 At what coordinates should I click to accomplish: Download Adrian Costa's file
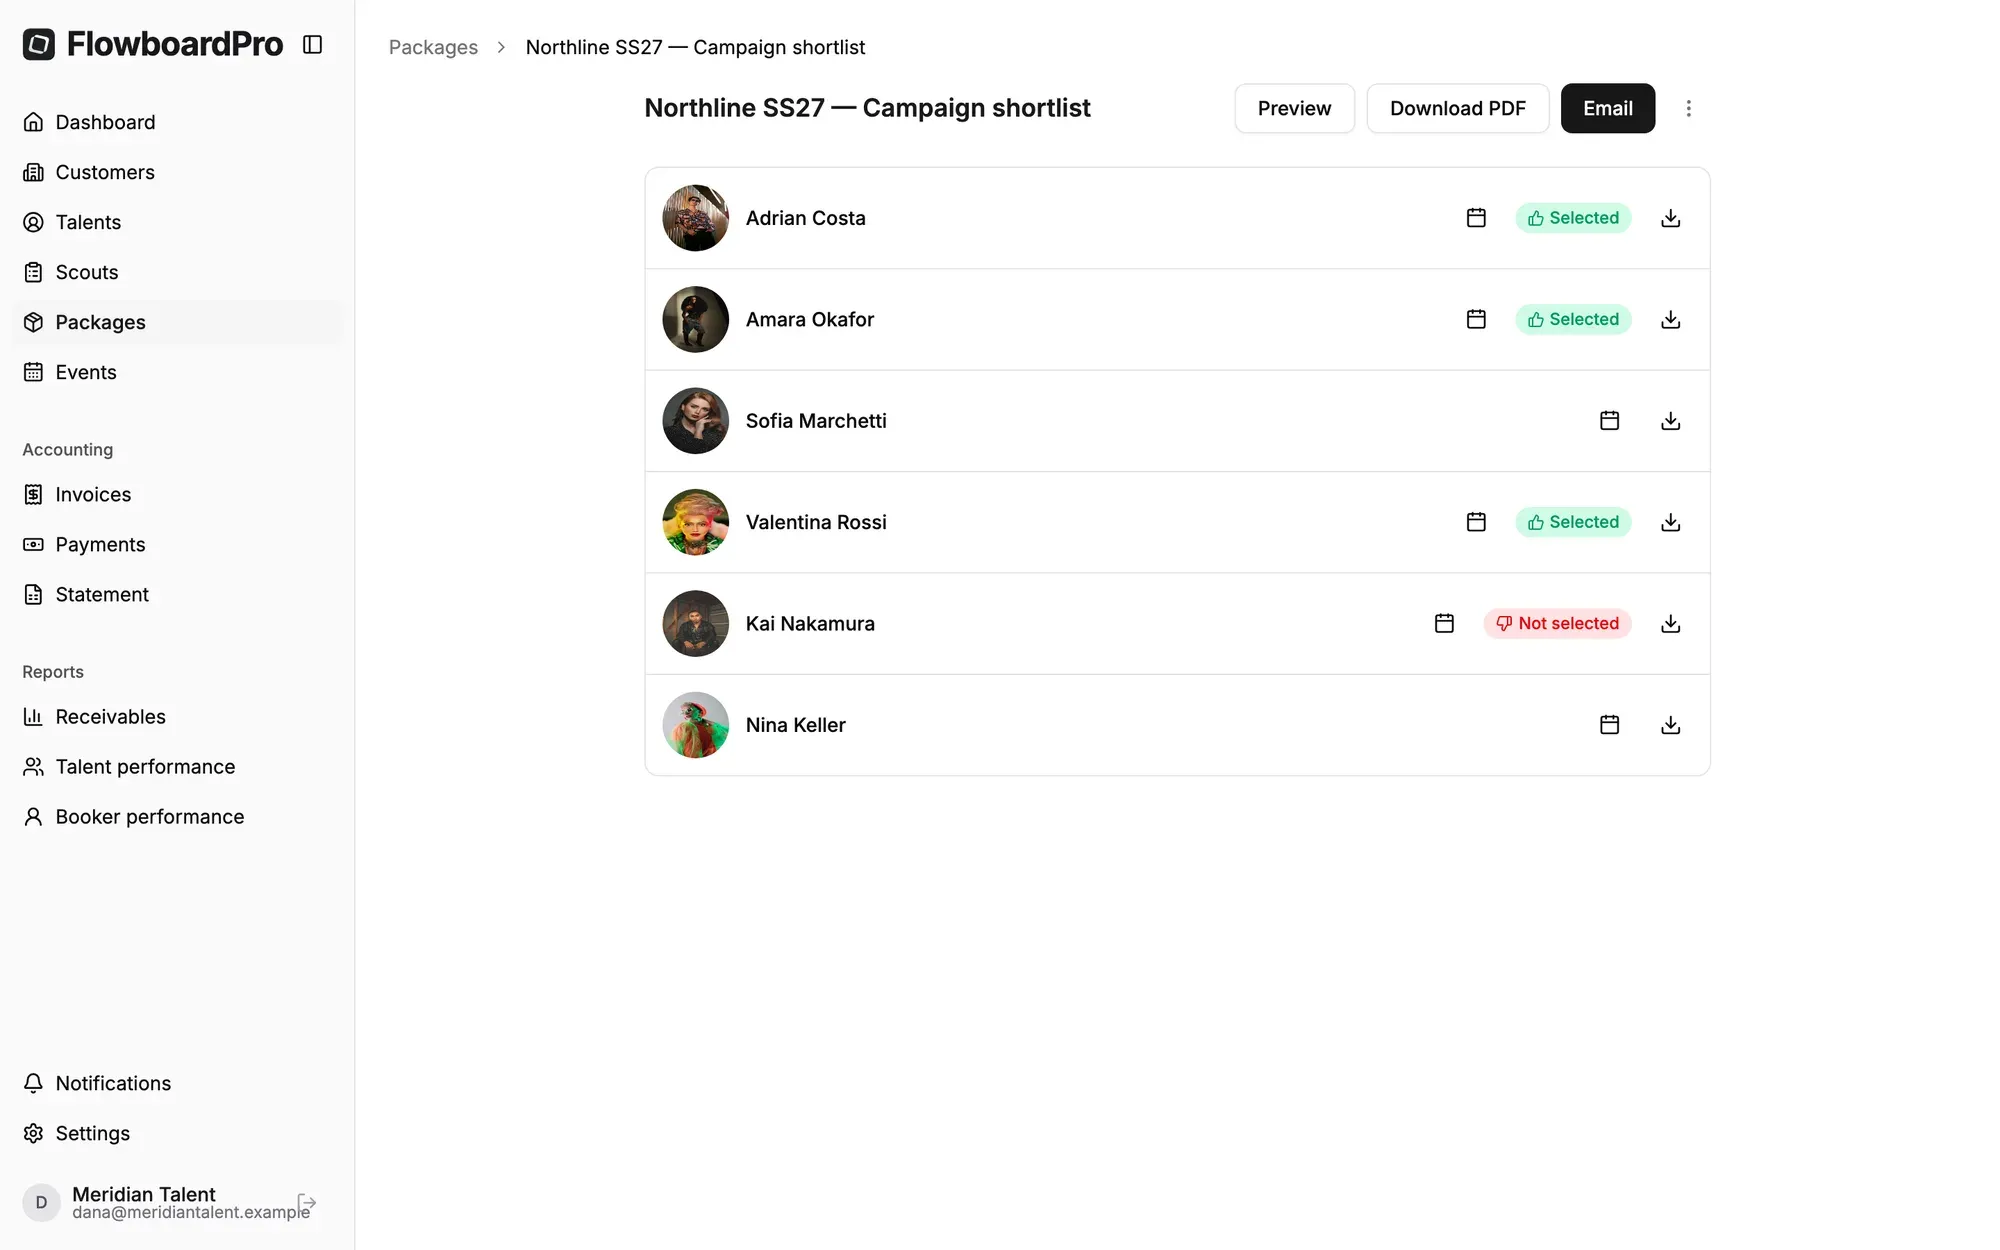click(1670, 218)
